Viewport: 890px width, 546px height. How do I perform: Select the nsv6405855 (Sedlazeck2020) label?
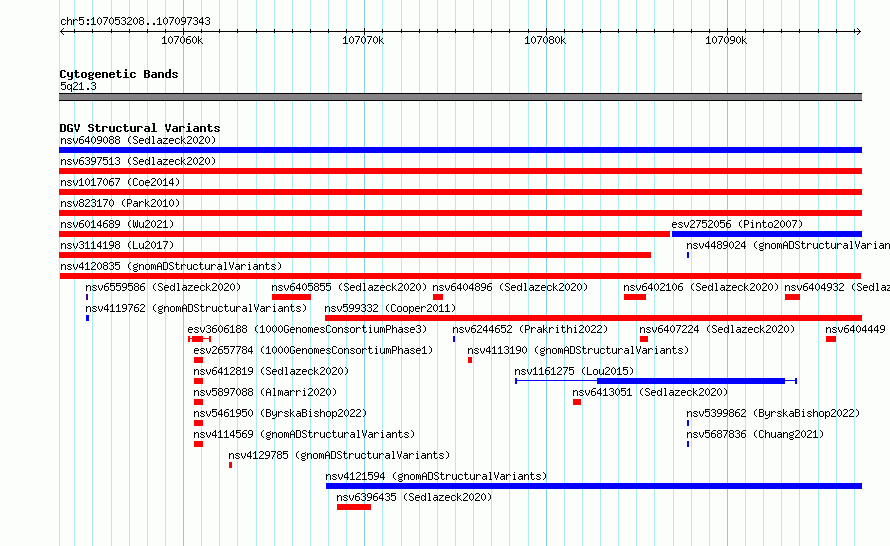pos(349,287)
